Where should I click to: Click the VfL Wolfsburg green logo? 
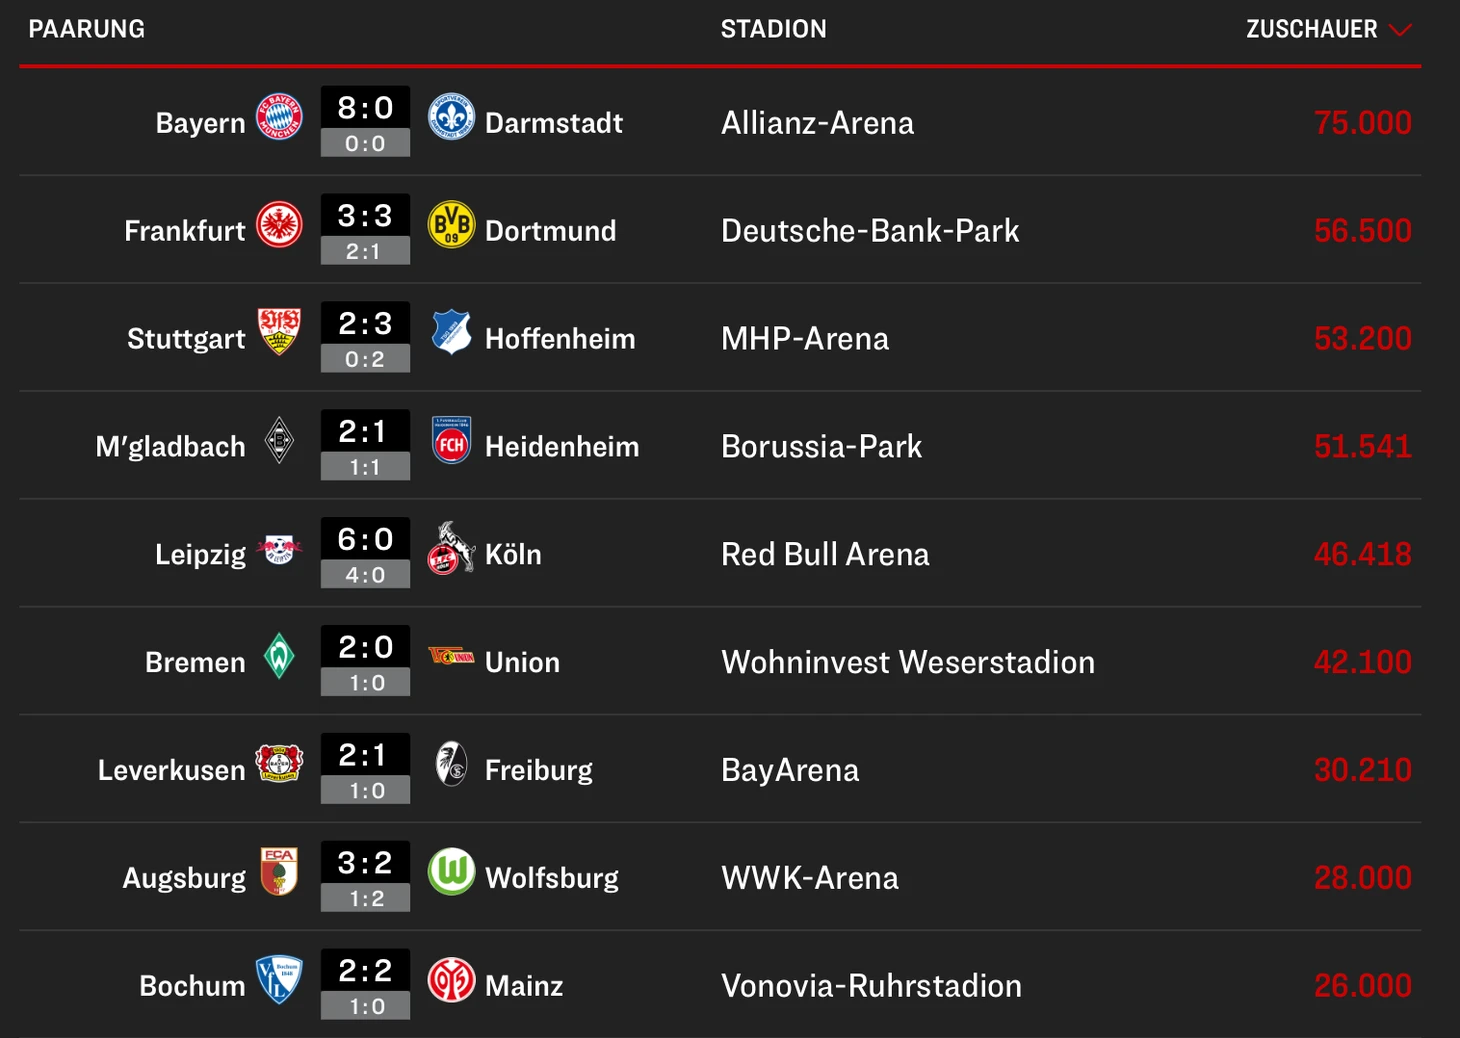point(451,872)
